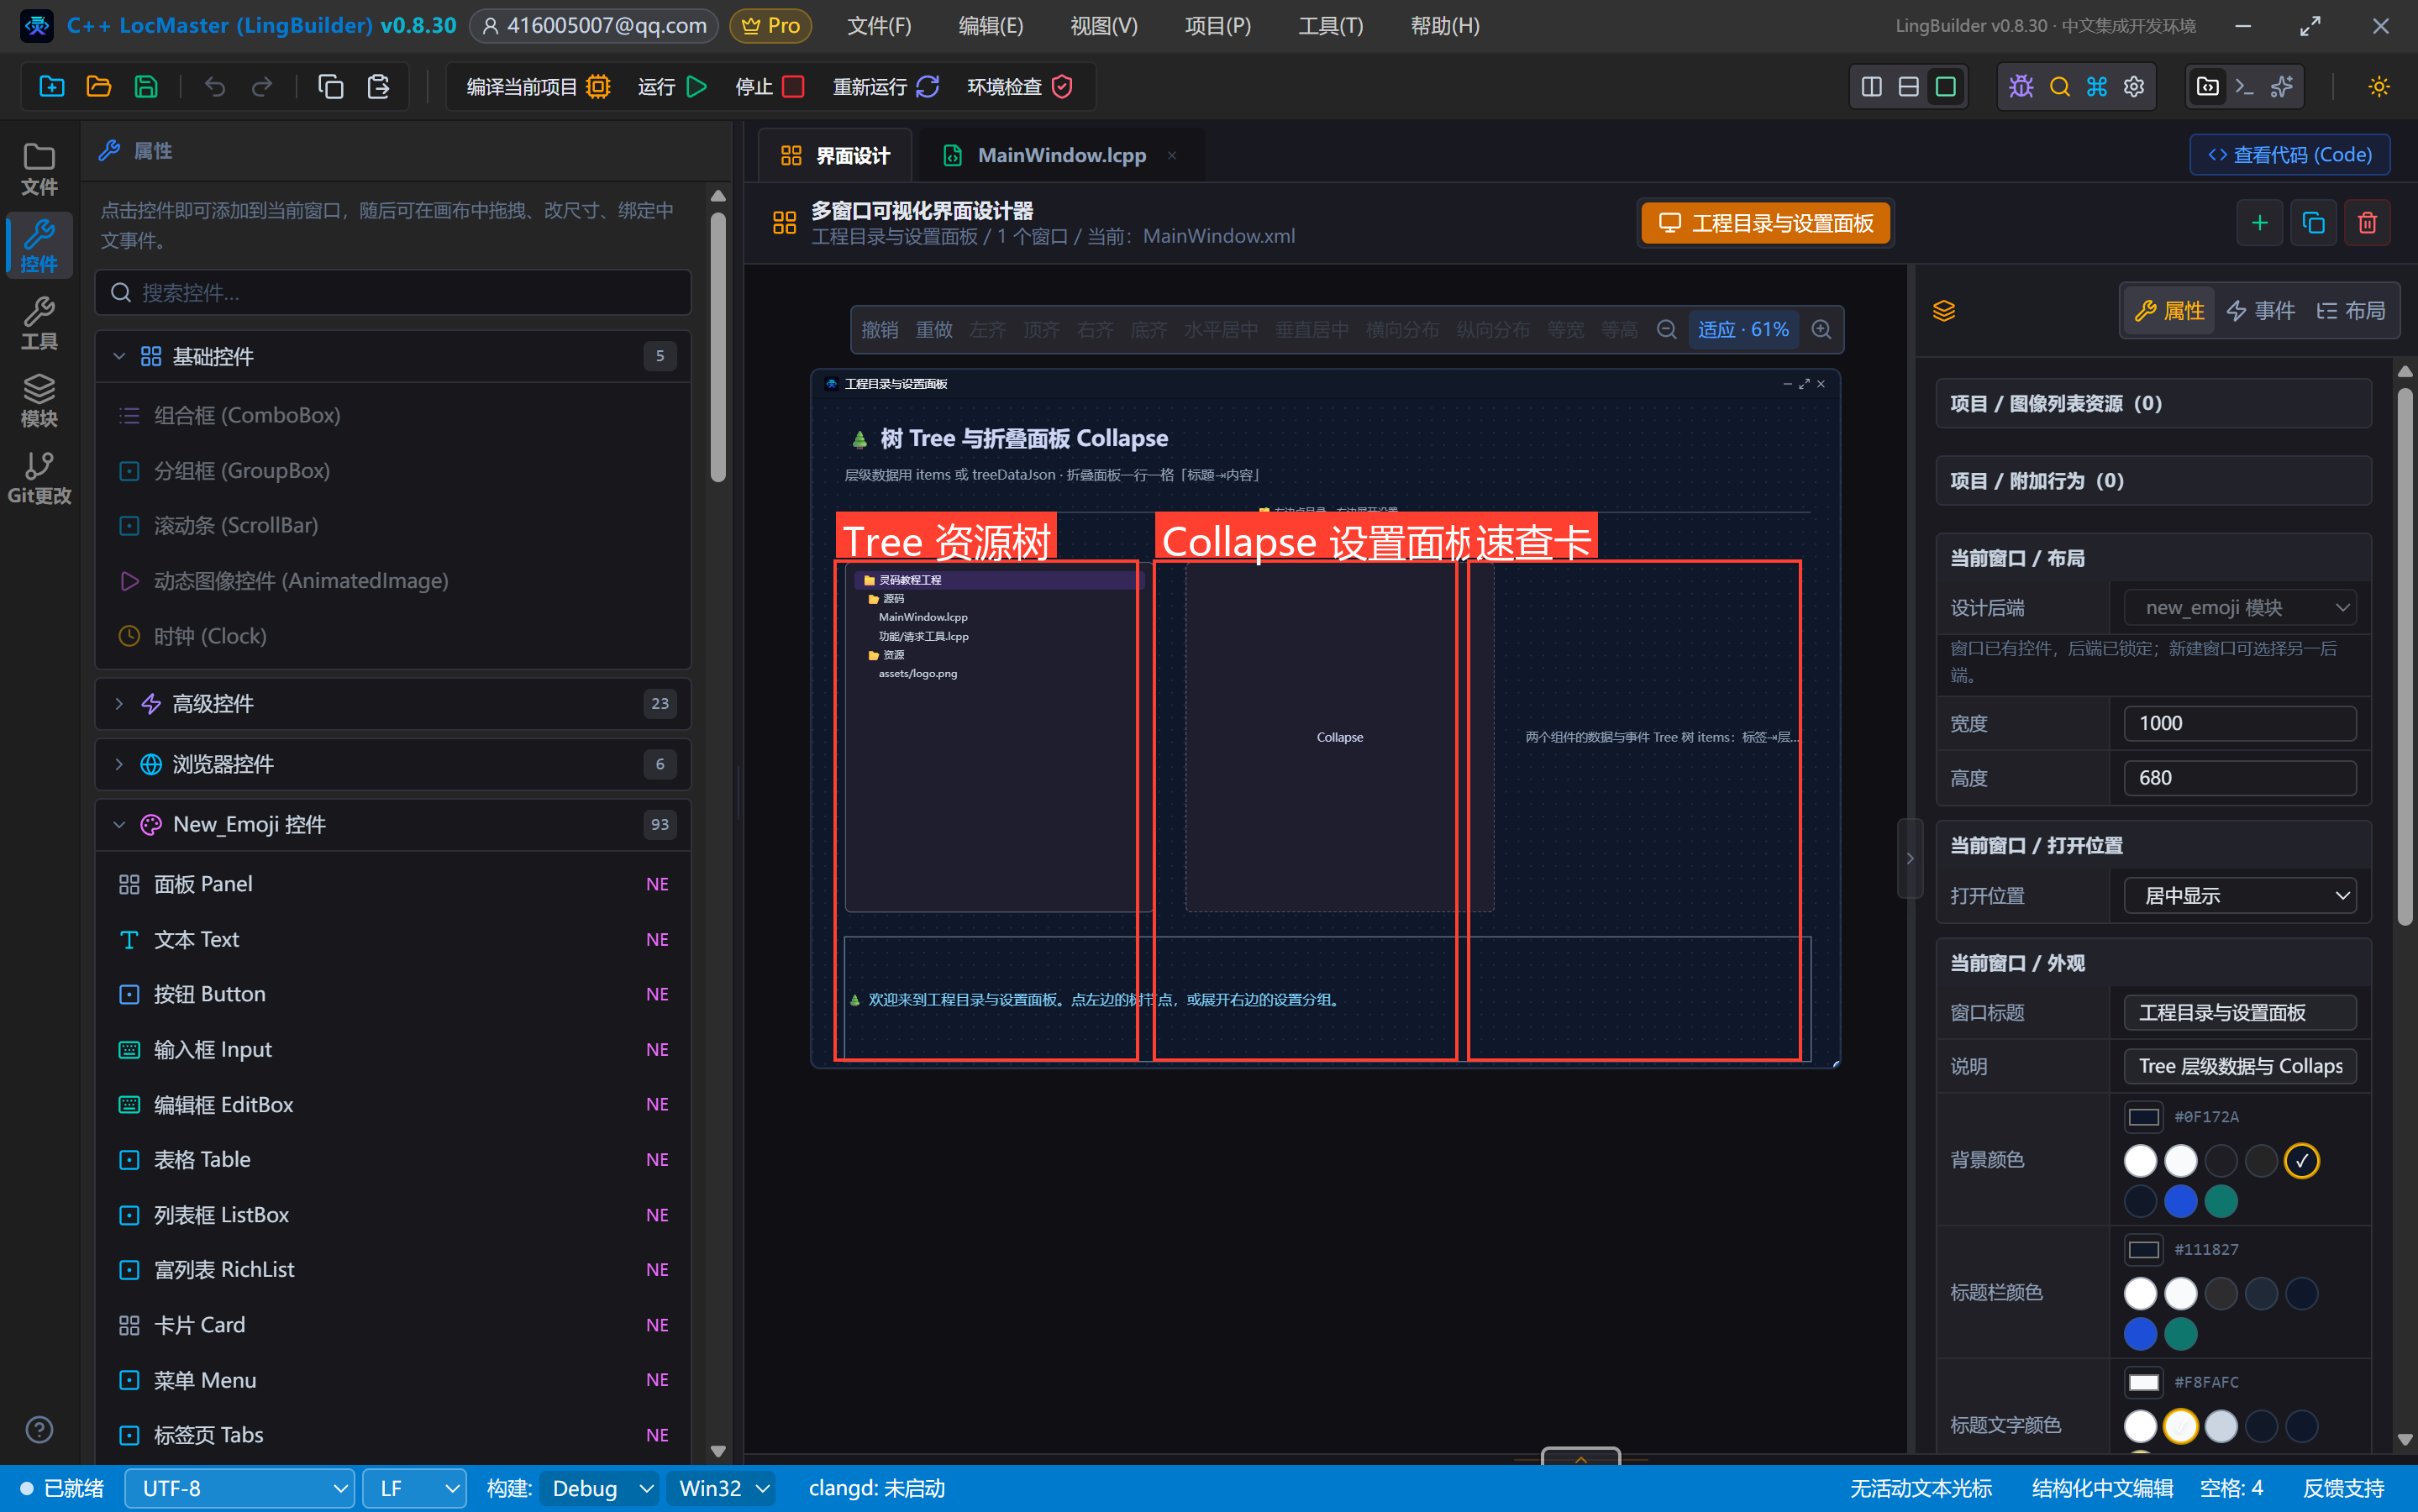Open the terminal prompt icon
The height and width of the screenshot is (1512, 2418).
(x=2245, y=87)
